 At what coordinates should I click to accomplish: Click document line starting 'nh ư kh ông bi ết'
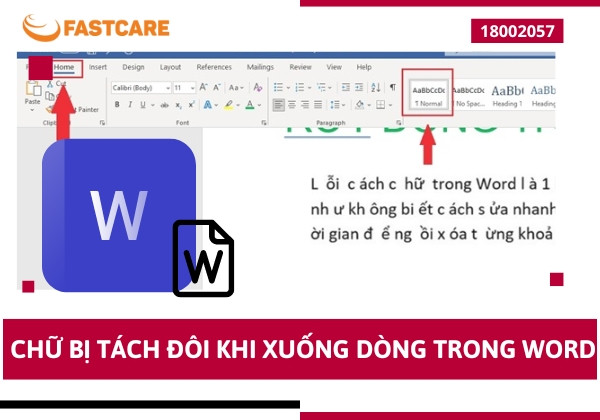[432, 210]
